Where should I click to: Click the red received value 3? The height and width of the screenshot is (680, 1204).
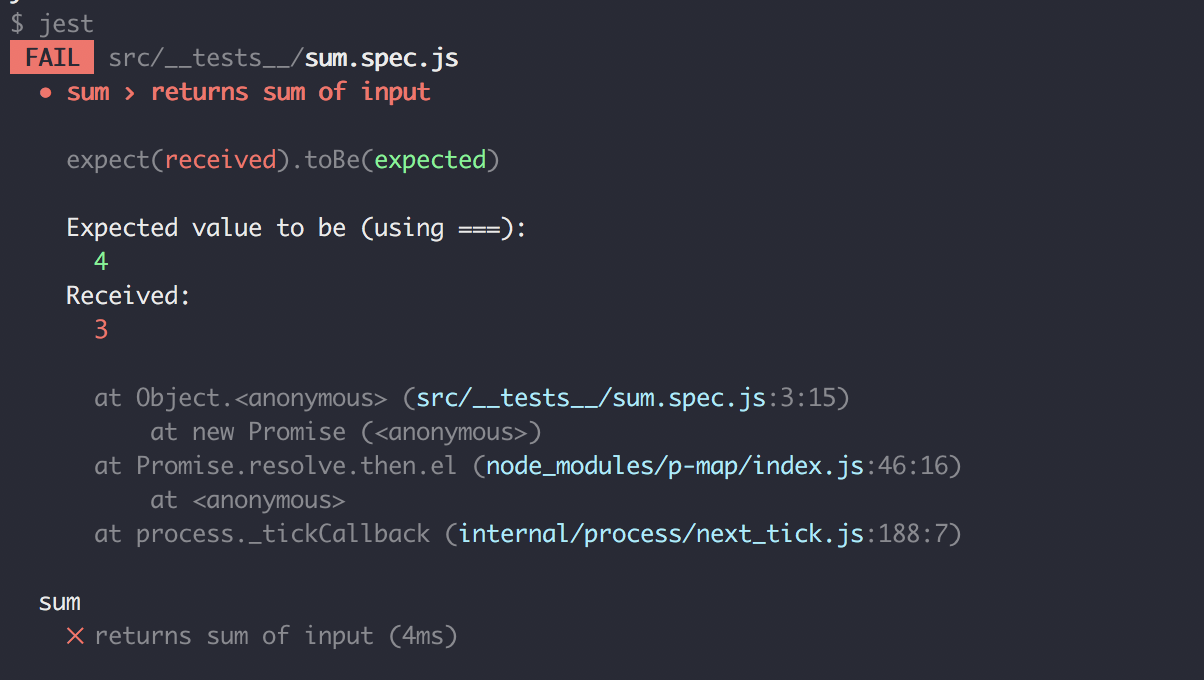click(101, 330)
